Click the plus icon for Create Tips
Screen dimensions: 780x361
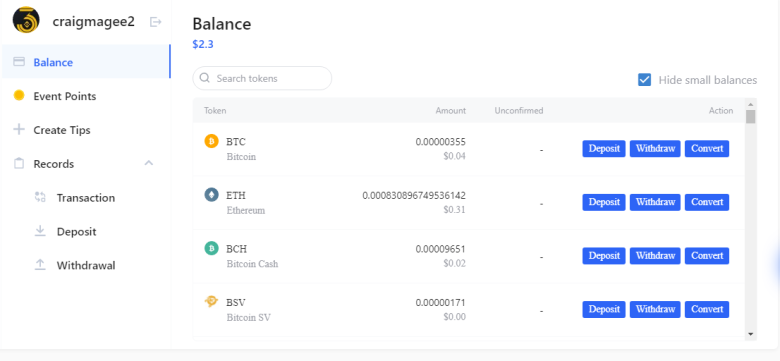(x=19, y=130)
